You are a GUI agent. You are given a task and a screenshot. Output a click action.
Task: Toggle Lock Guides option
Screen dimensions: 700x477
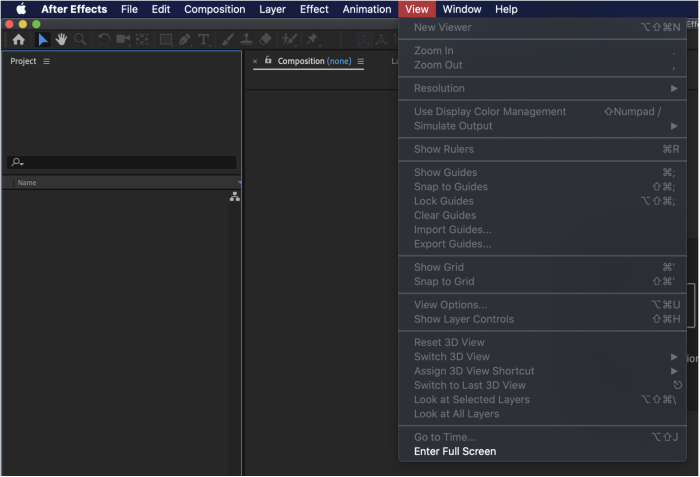pos(542,201)
